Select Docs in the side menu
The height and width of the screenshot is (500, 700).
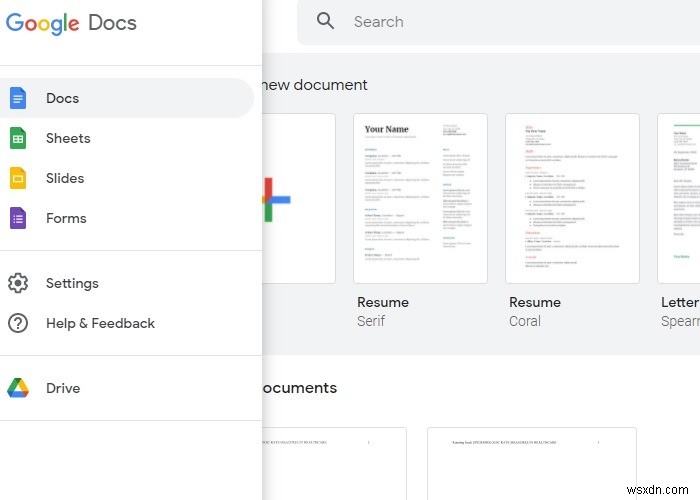click(x=127, y=98)
